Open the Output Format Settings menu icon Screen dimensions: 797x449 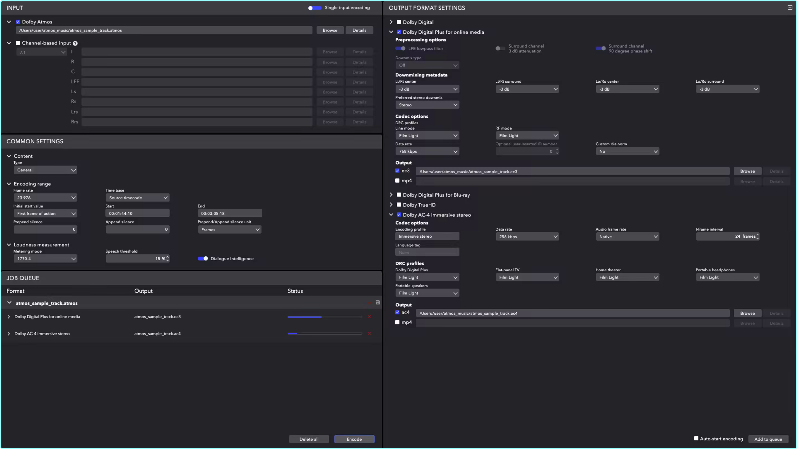[790, 8]
